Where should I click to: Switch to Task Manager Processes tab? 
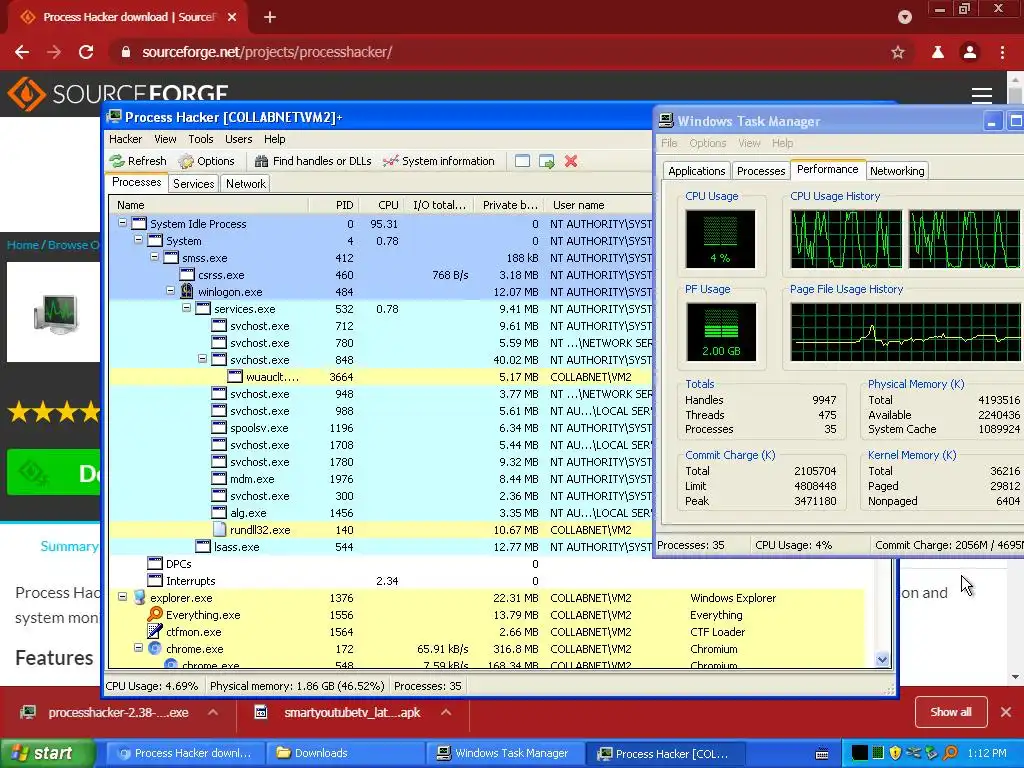click(x=761, y=171)
